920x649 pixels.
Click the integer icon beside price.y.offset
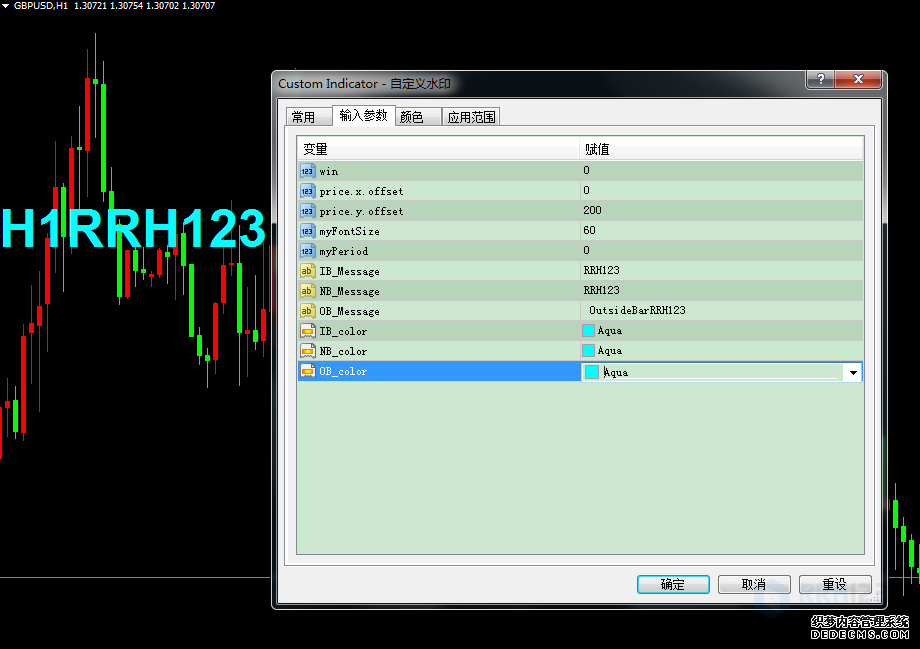pos(307,211)
